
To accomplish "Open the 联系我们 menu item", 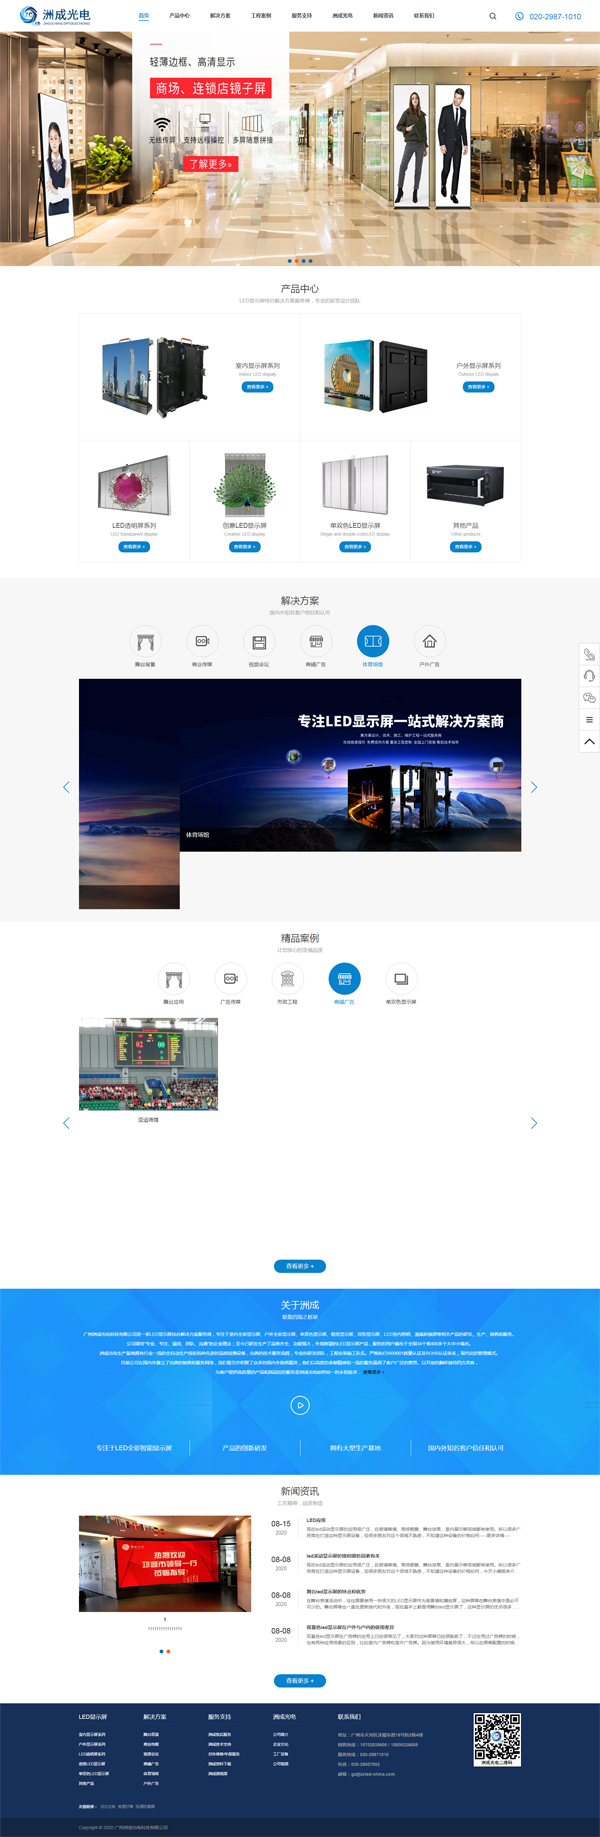I will [424, 16].
